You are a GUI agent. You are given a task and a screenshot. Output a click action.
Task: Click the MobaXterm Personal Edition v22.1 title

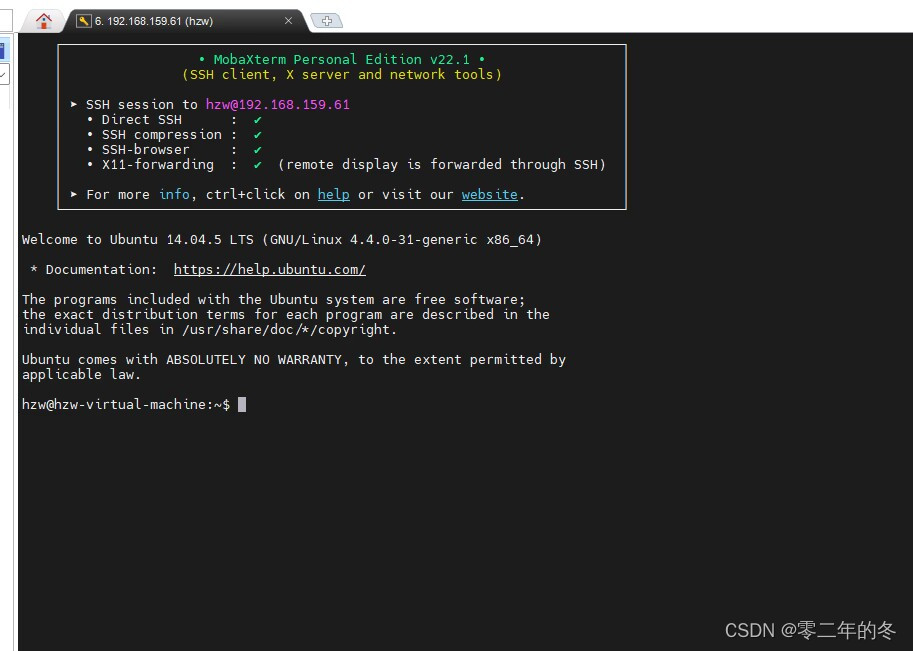[342, 59]
